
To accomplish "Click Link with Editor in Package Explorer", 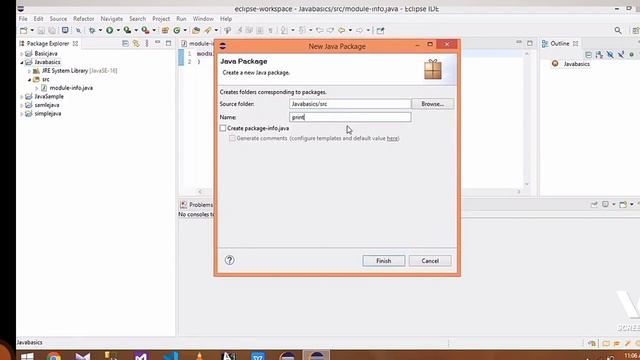I will (136, 43).
